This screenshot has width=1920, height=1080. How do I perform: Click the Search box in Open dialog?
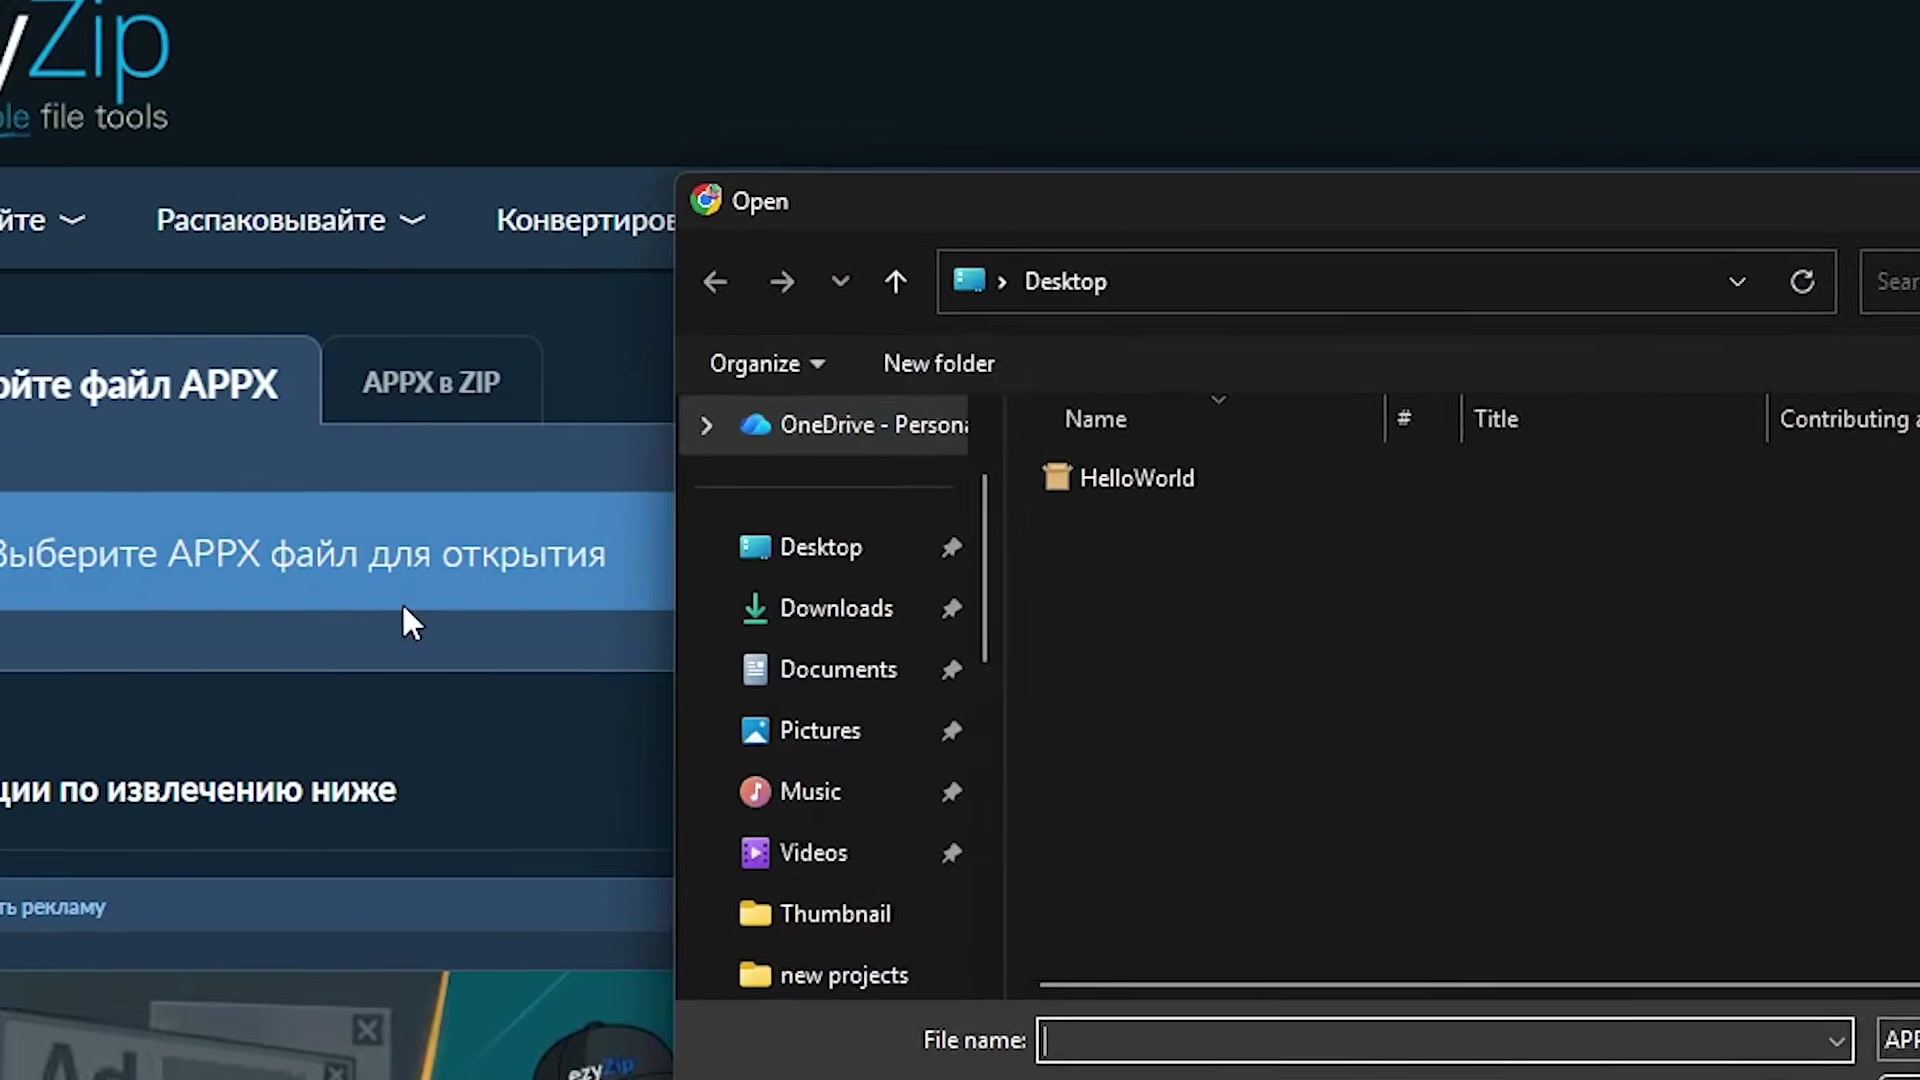pyautogui.click(x=1890, y=282)
